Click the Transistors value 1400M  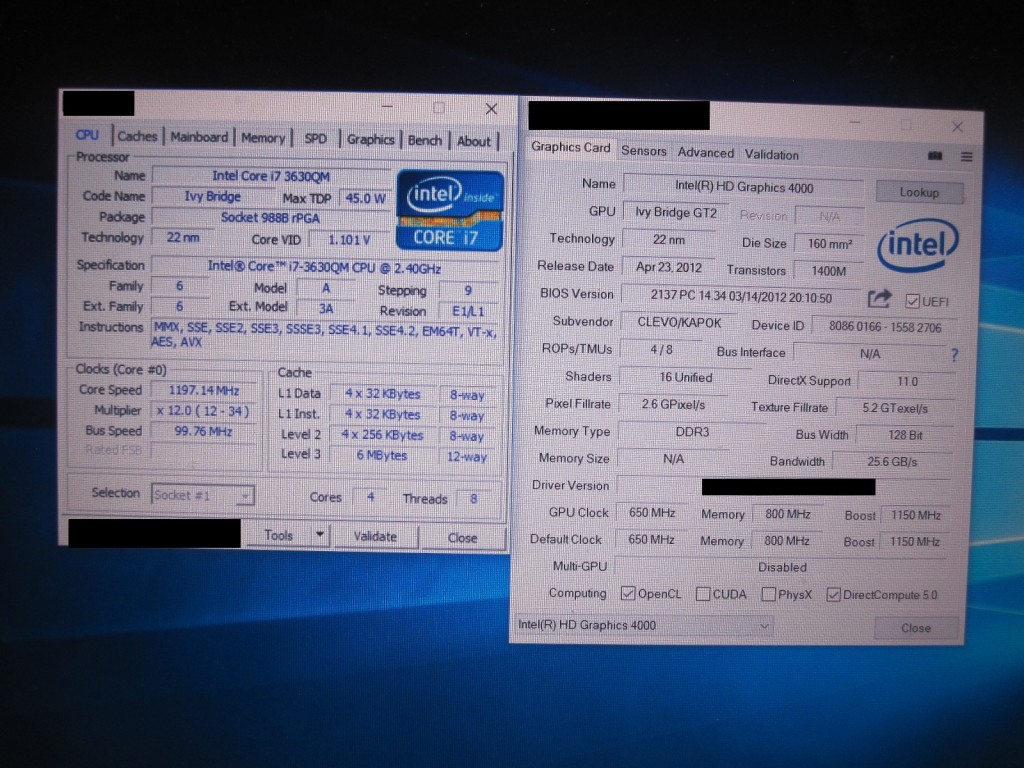829,271
